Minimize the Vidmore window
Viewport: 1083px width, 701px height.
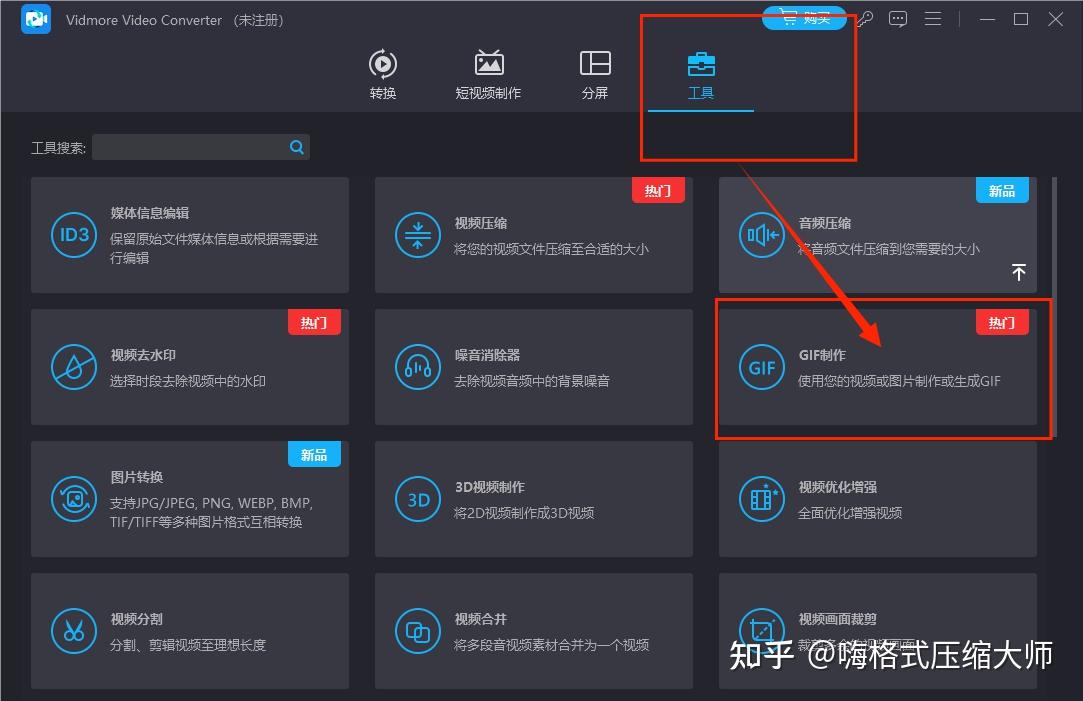click(988, 19)
